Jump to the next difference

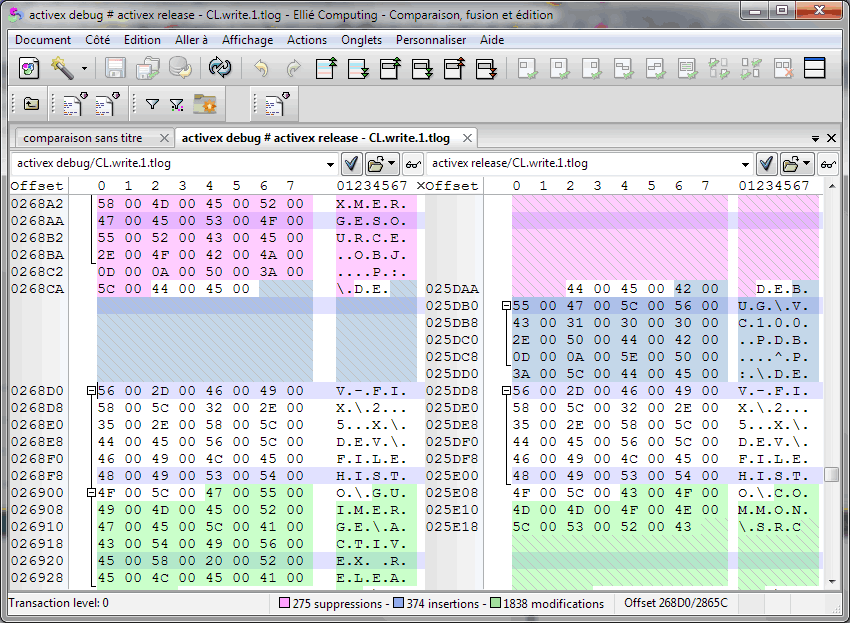pyautogui.click(x=358, y=69)
